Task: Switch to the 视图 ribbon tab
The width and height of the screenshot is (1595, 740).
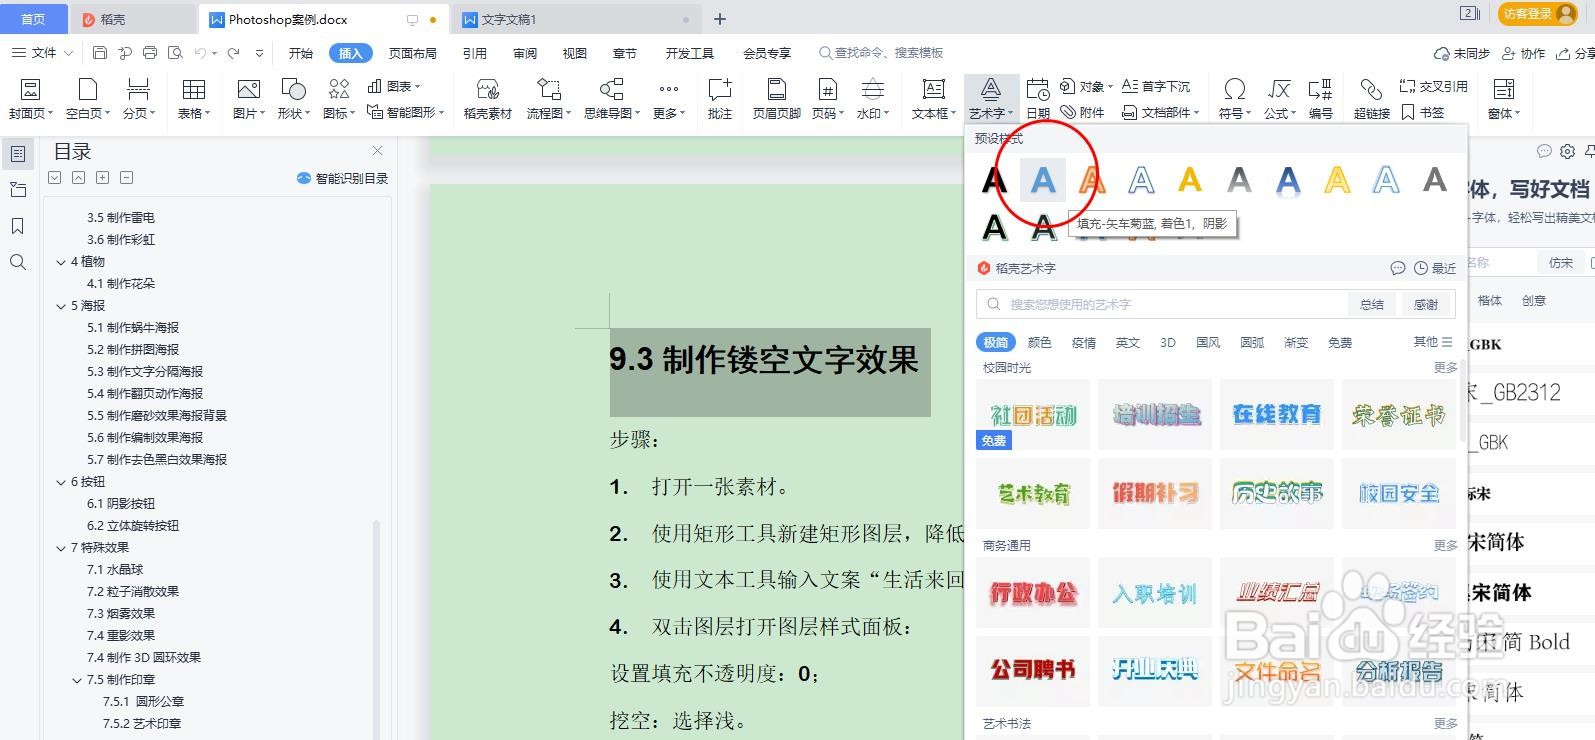Action: point(575,53)
